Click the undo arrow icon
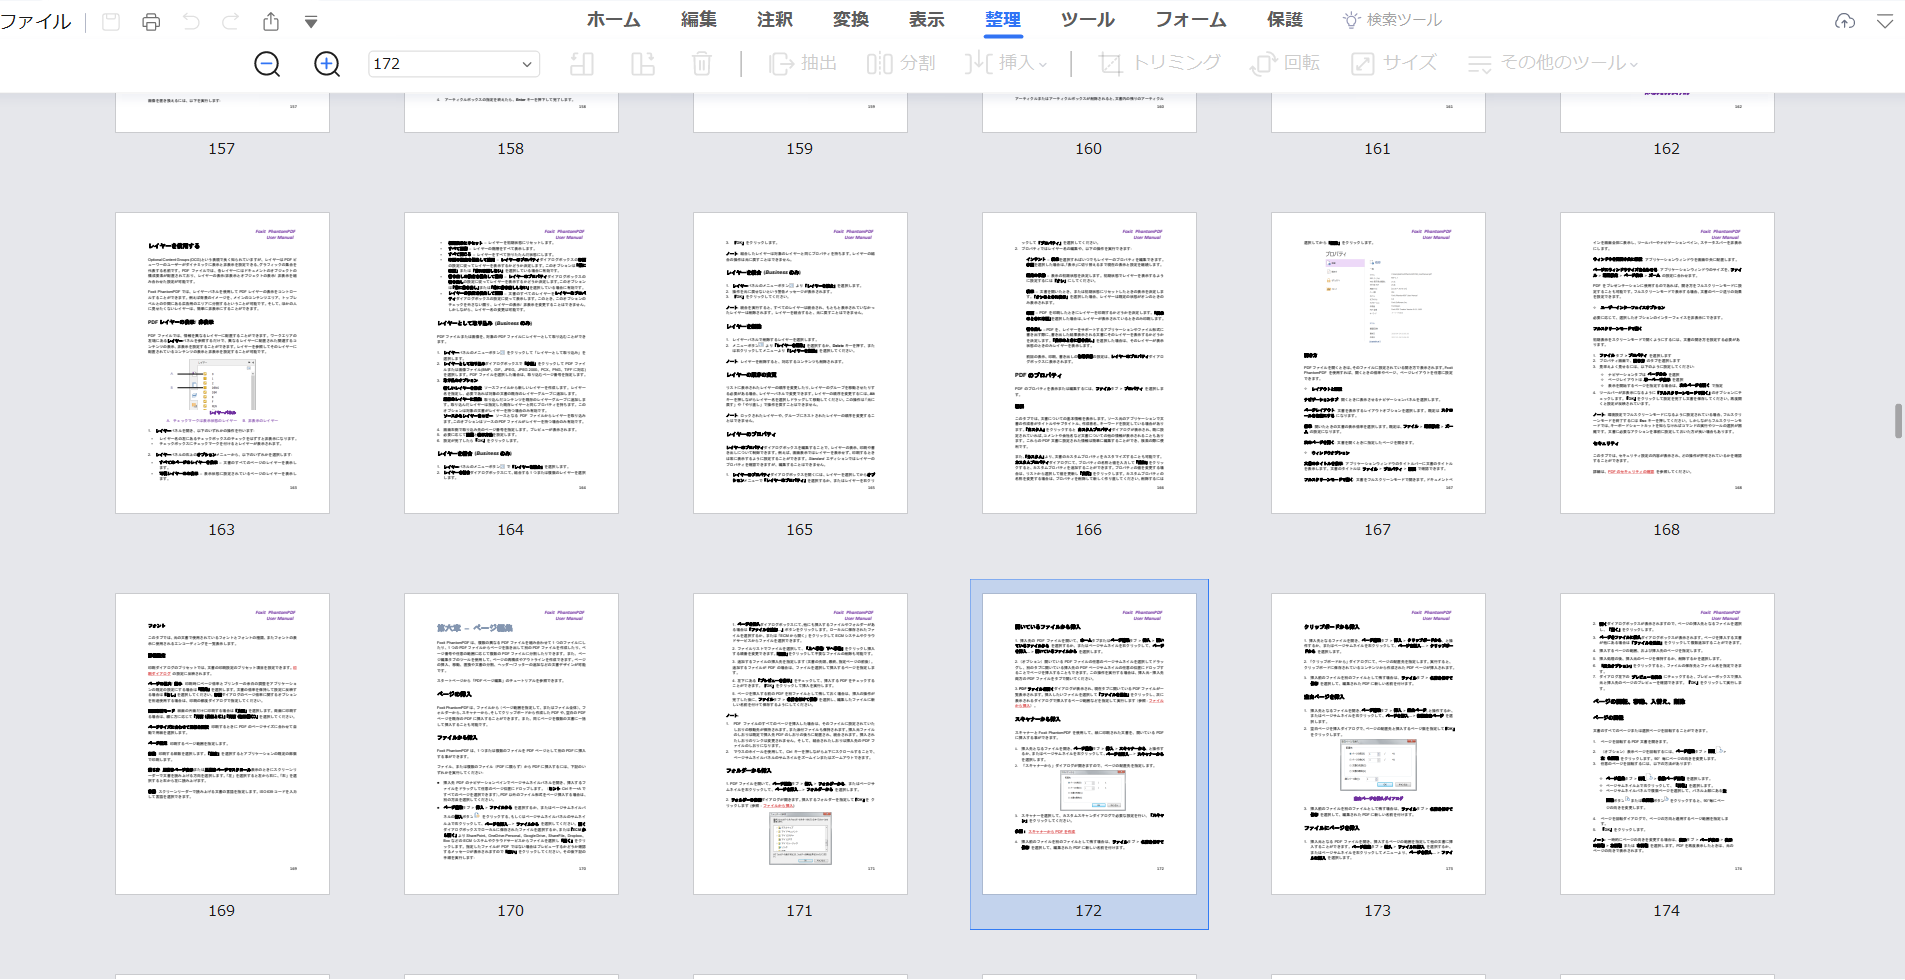Viewport: 1905px width, 980px height. click(x=191, y=21)
